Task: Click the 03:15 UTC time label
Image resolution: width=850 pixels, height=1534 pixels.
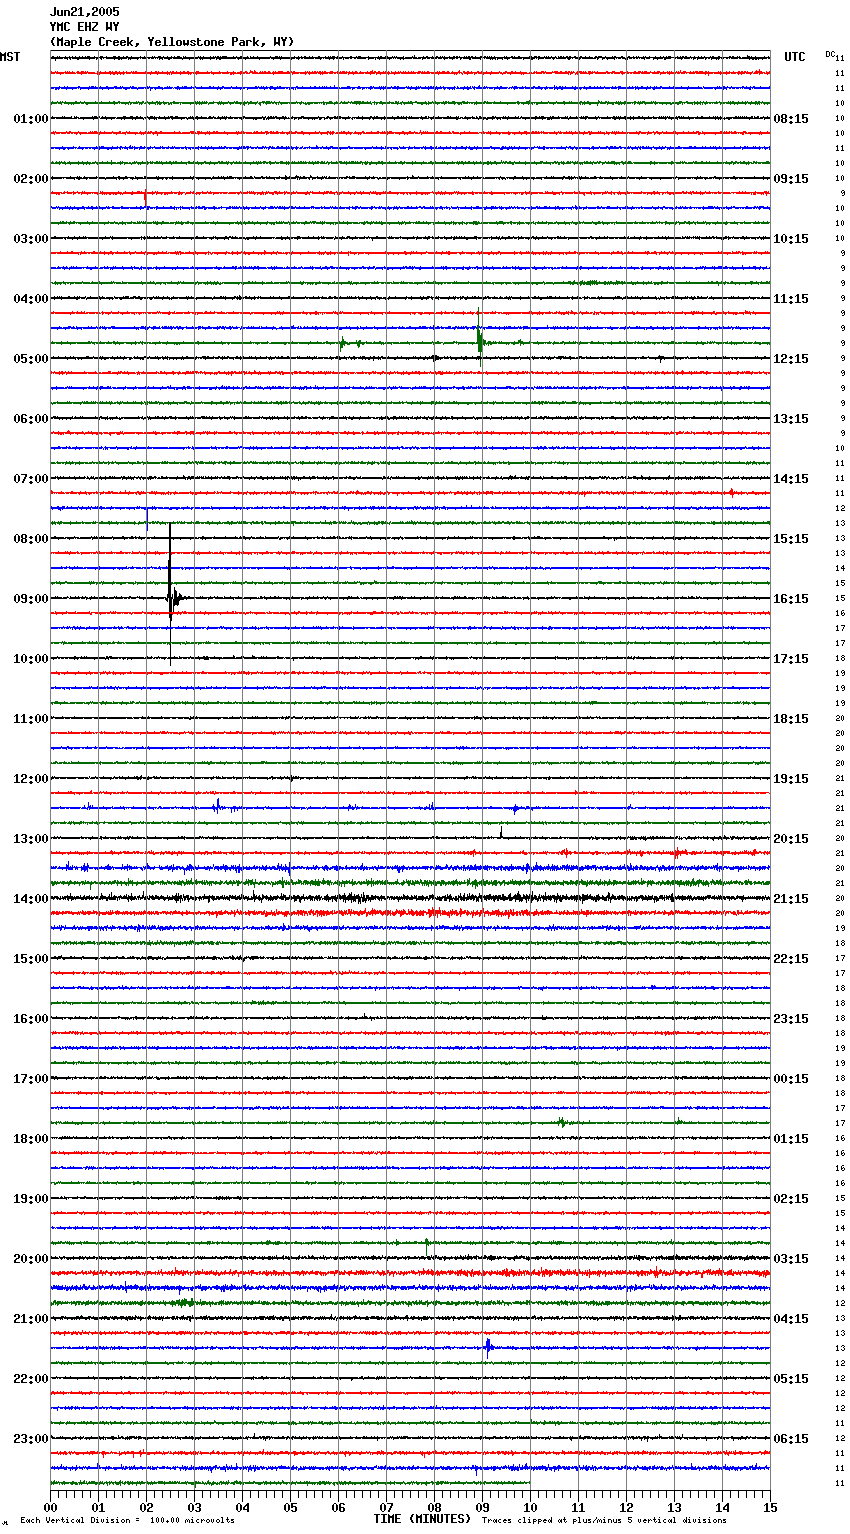Action: point(791,1259)
